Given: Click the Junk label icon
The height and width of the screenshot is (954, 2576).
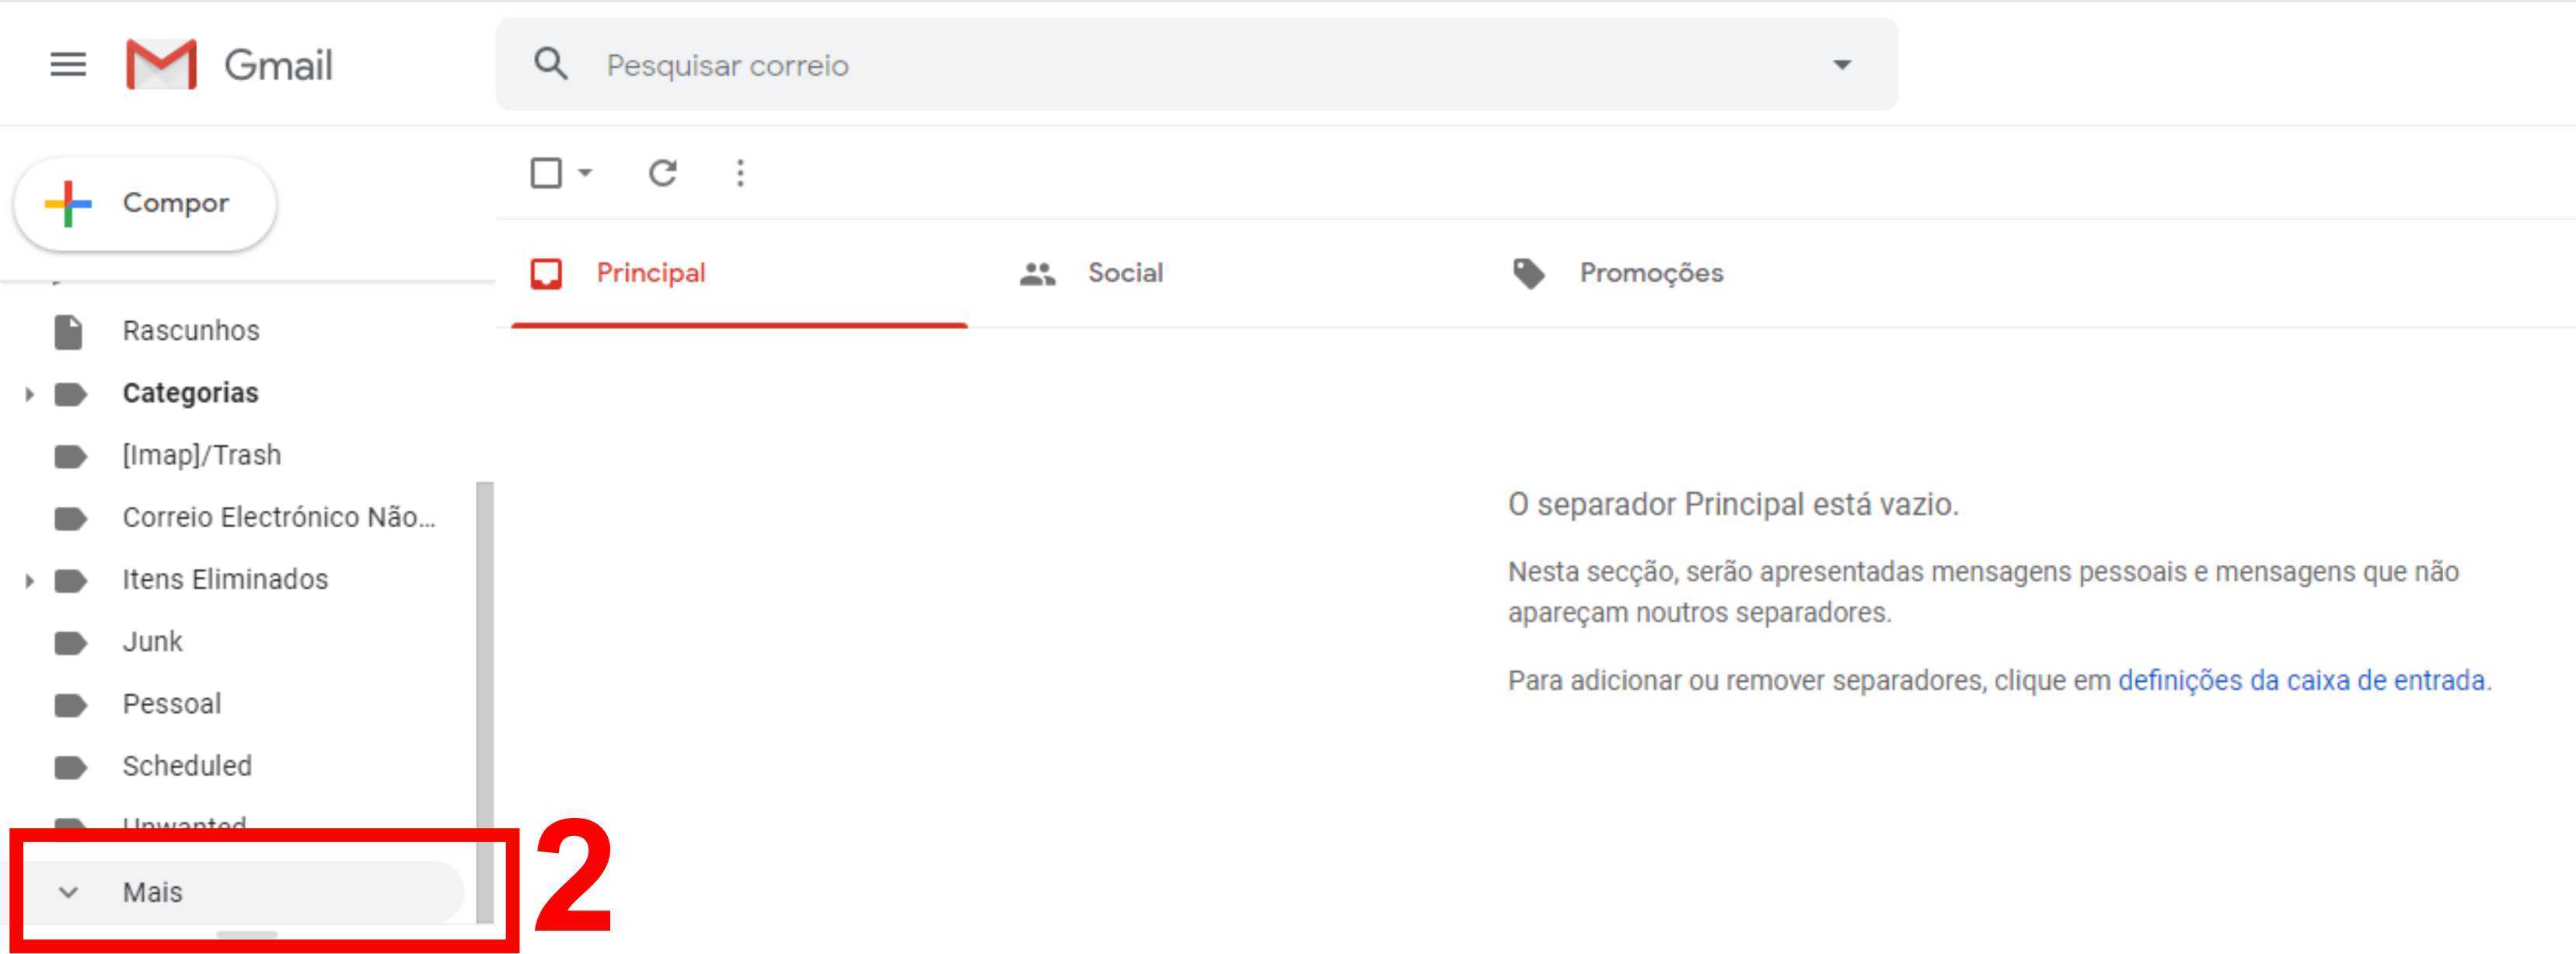Looking at the screenshot, I should (x=70, y=642).
